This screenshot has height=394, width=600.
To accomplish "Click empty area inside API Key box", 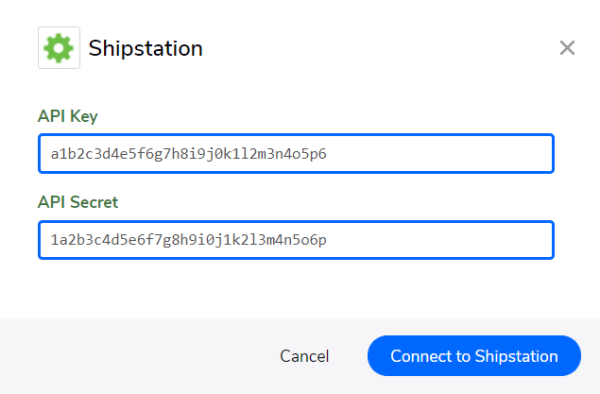I will [x=440, y=153].
